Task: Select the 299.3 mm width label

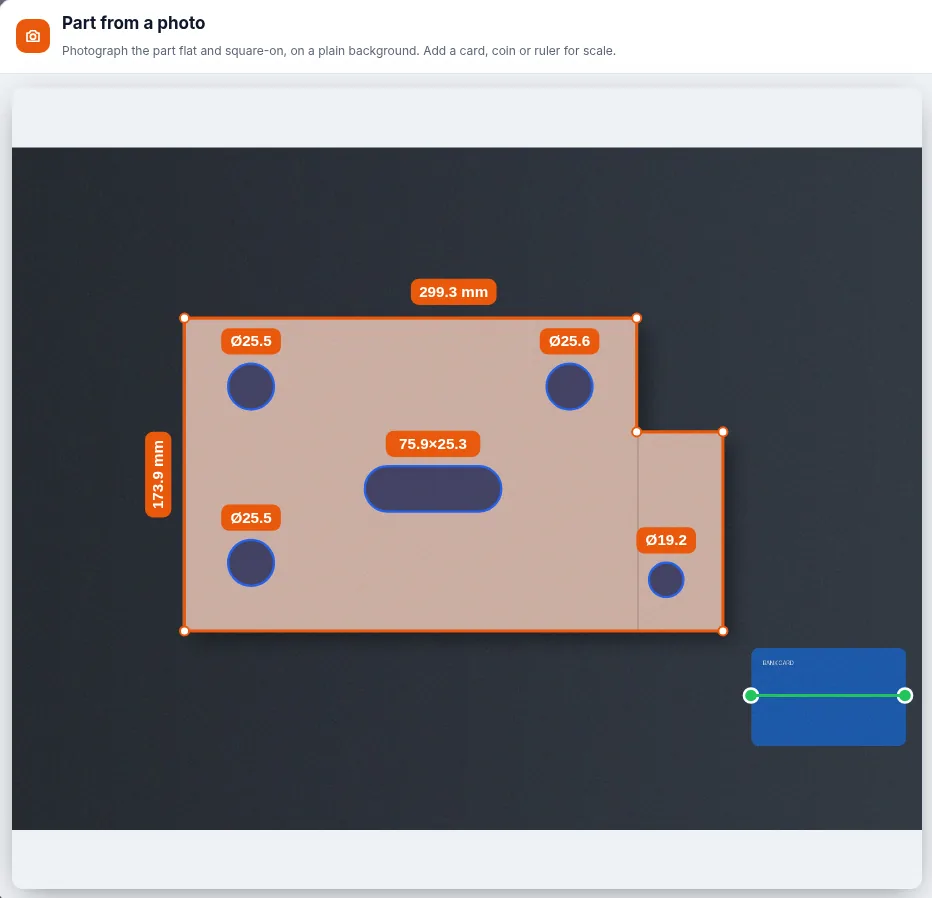Action: click(x=454, y=292)
